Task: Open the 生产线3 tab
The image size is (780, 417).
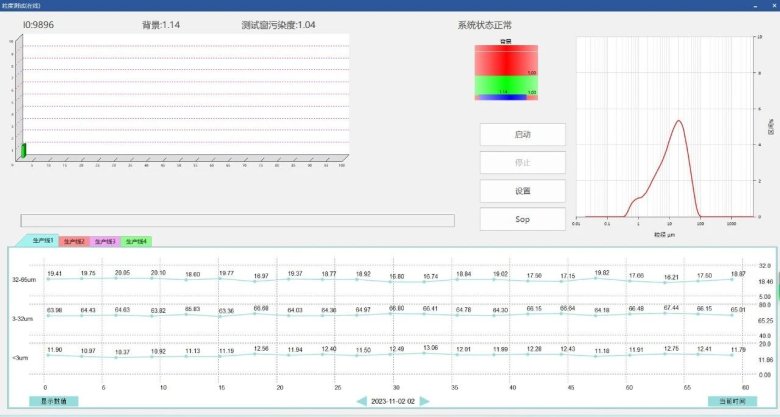Action: [x=105, y=241]
